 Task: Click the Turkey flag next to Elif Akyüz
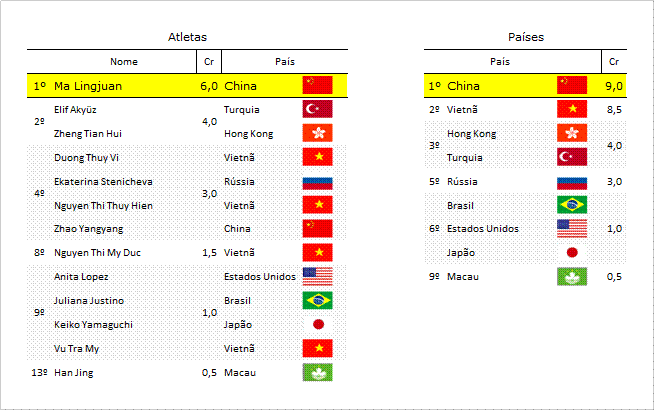(x=317, y=109)
